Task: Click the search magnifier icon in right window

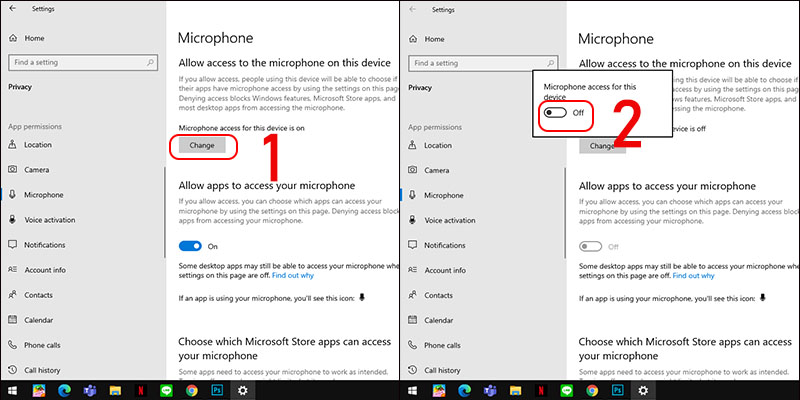Action: pyautogui.click(x=550, y=63)
